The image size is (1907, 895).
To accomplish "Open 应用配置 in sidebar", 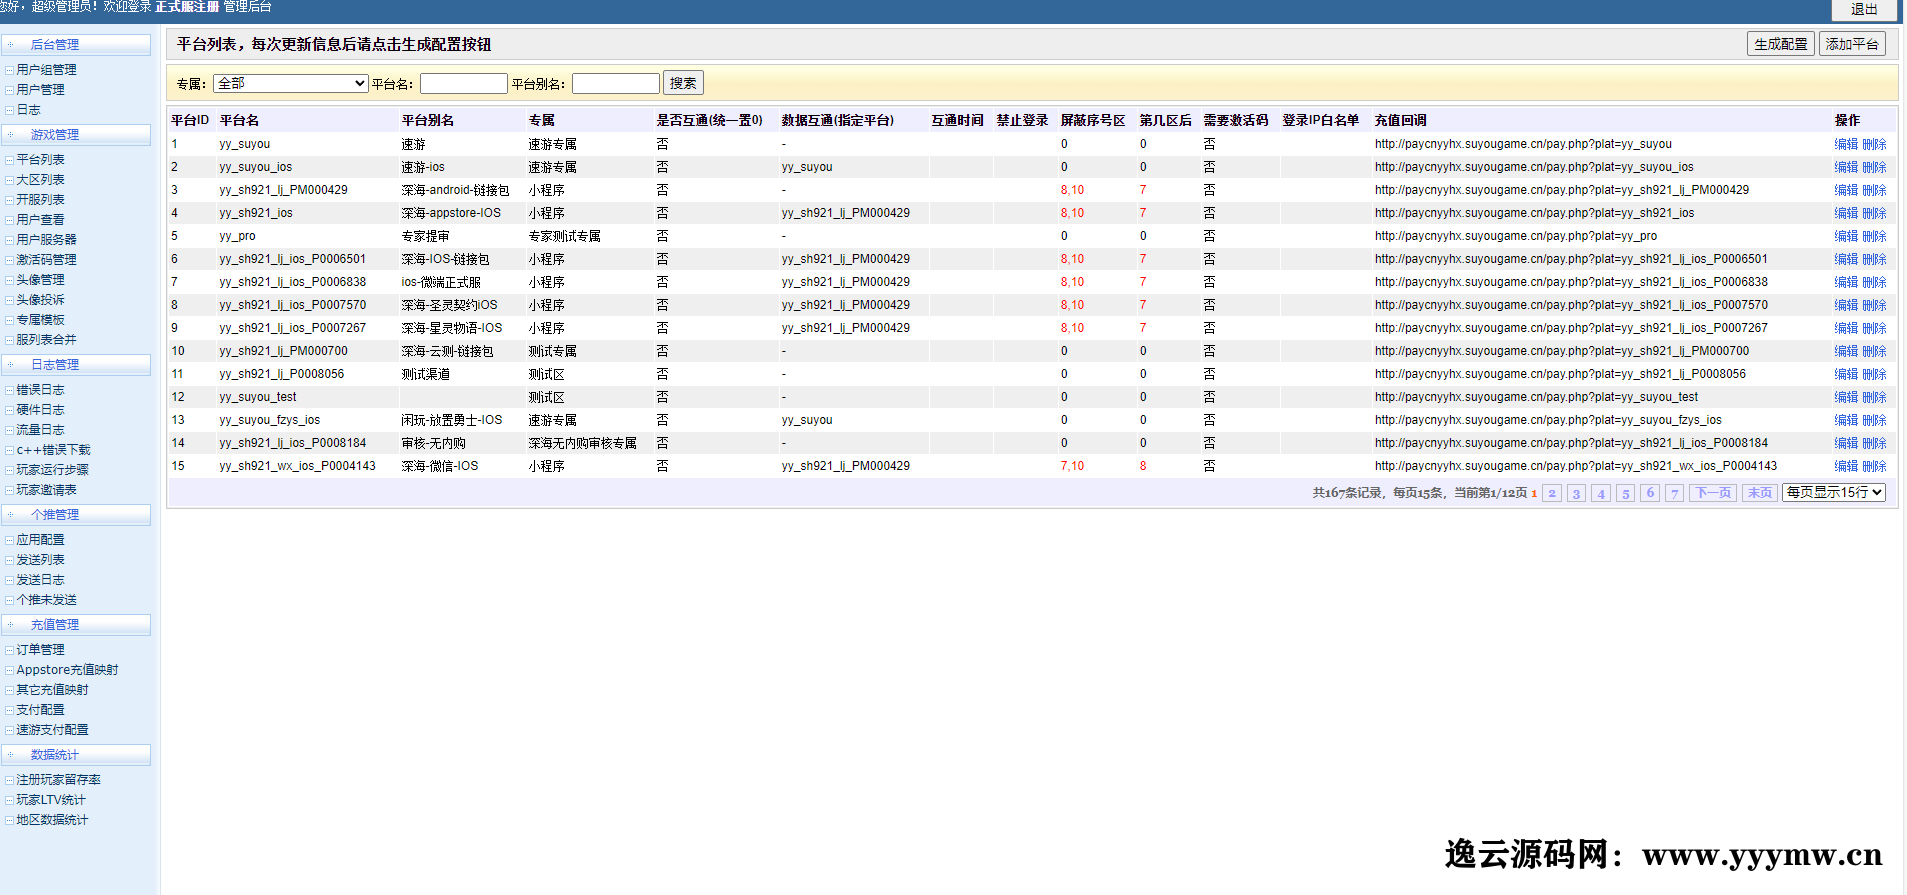I will click(x=40, y=540).
